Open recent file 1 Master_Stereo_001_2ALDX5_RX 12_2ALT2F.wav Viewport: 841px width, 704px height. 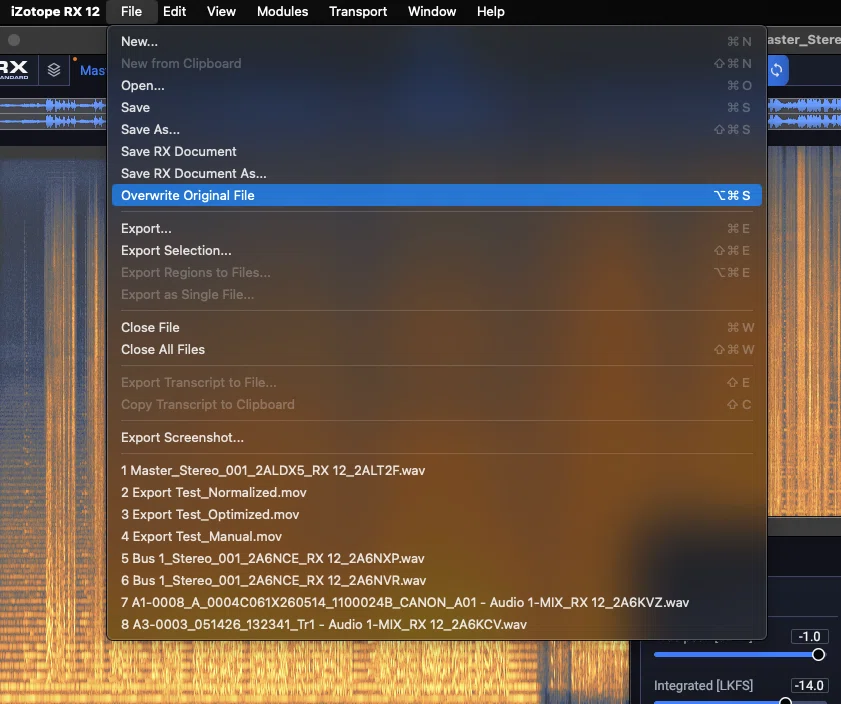click(437, 470)
